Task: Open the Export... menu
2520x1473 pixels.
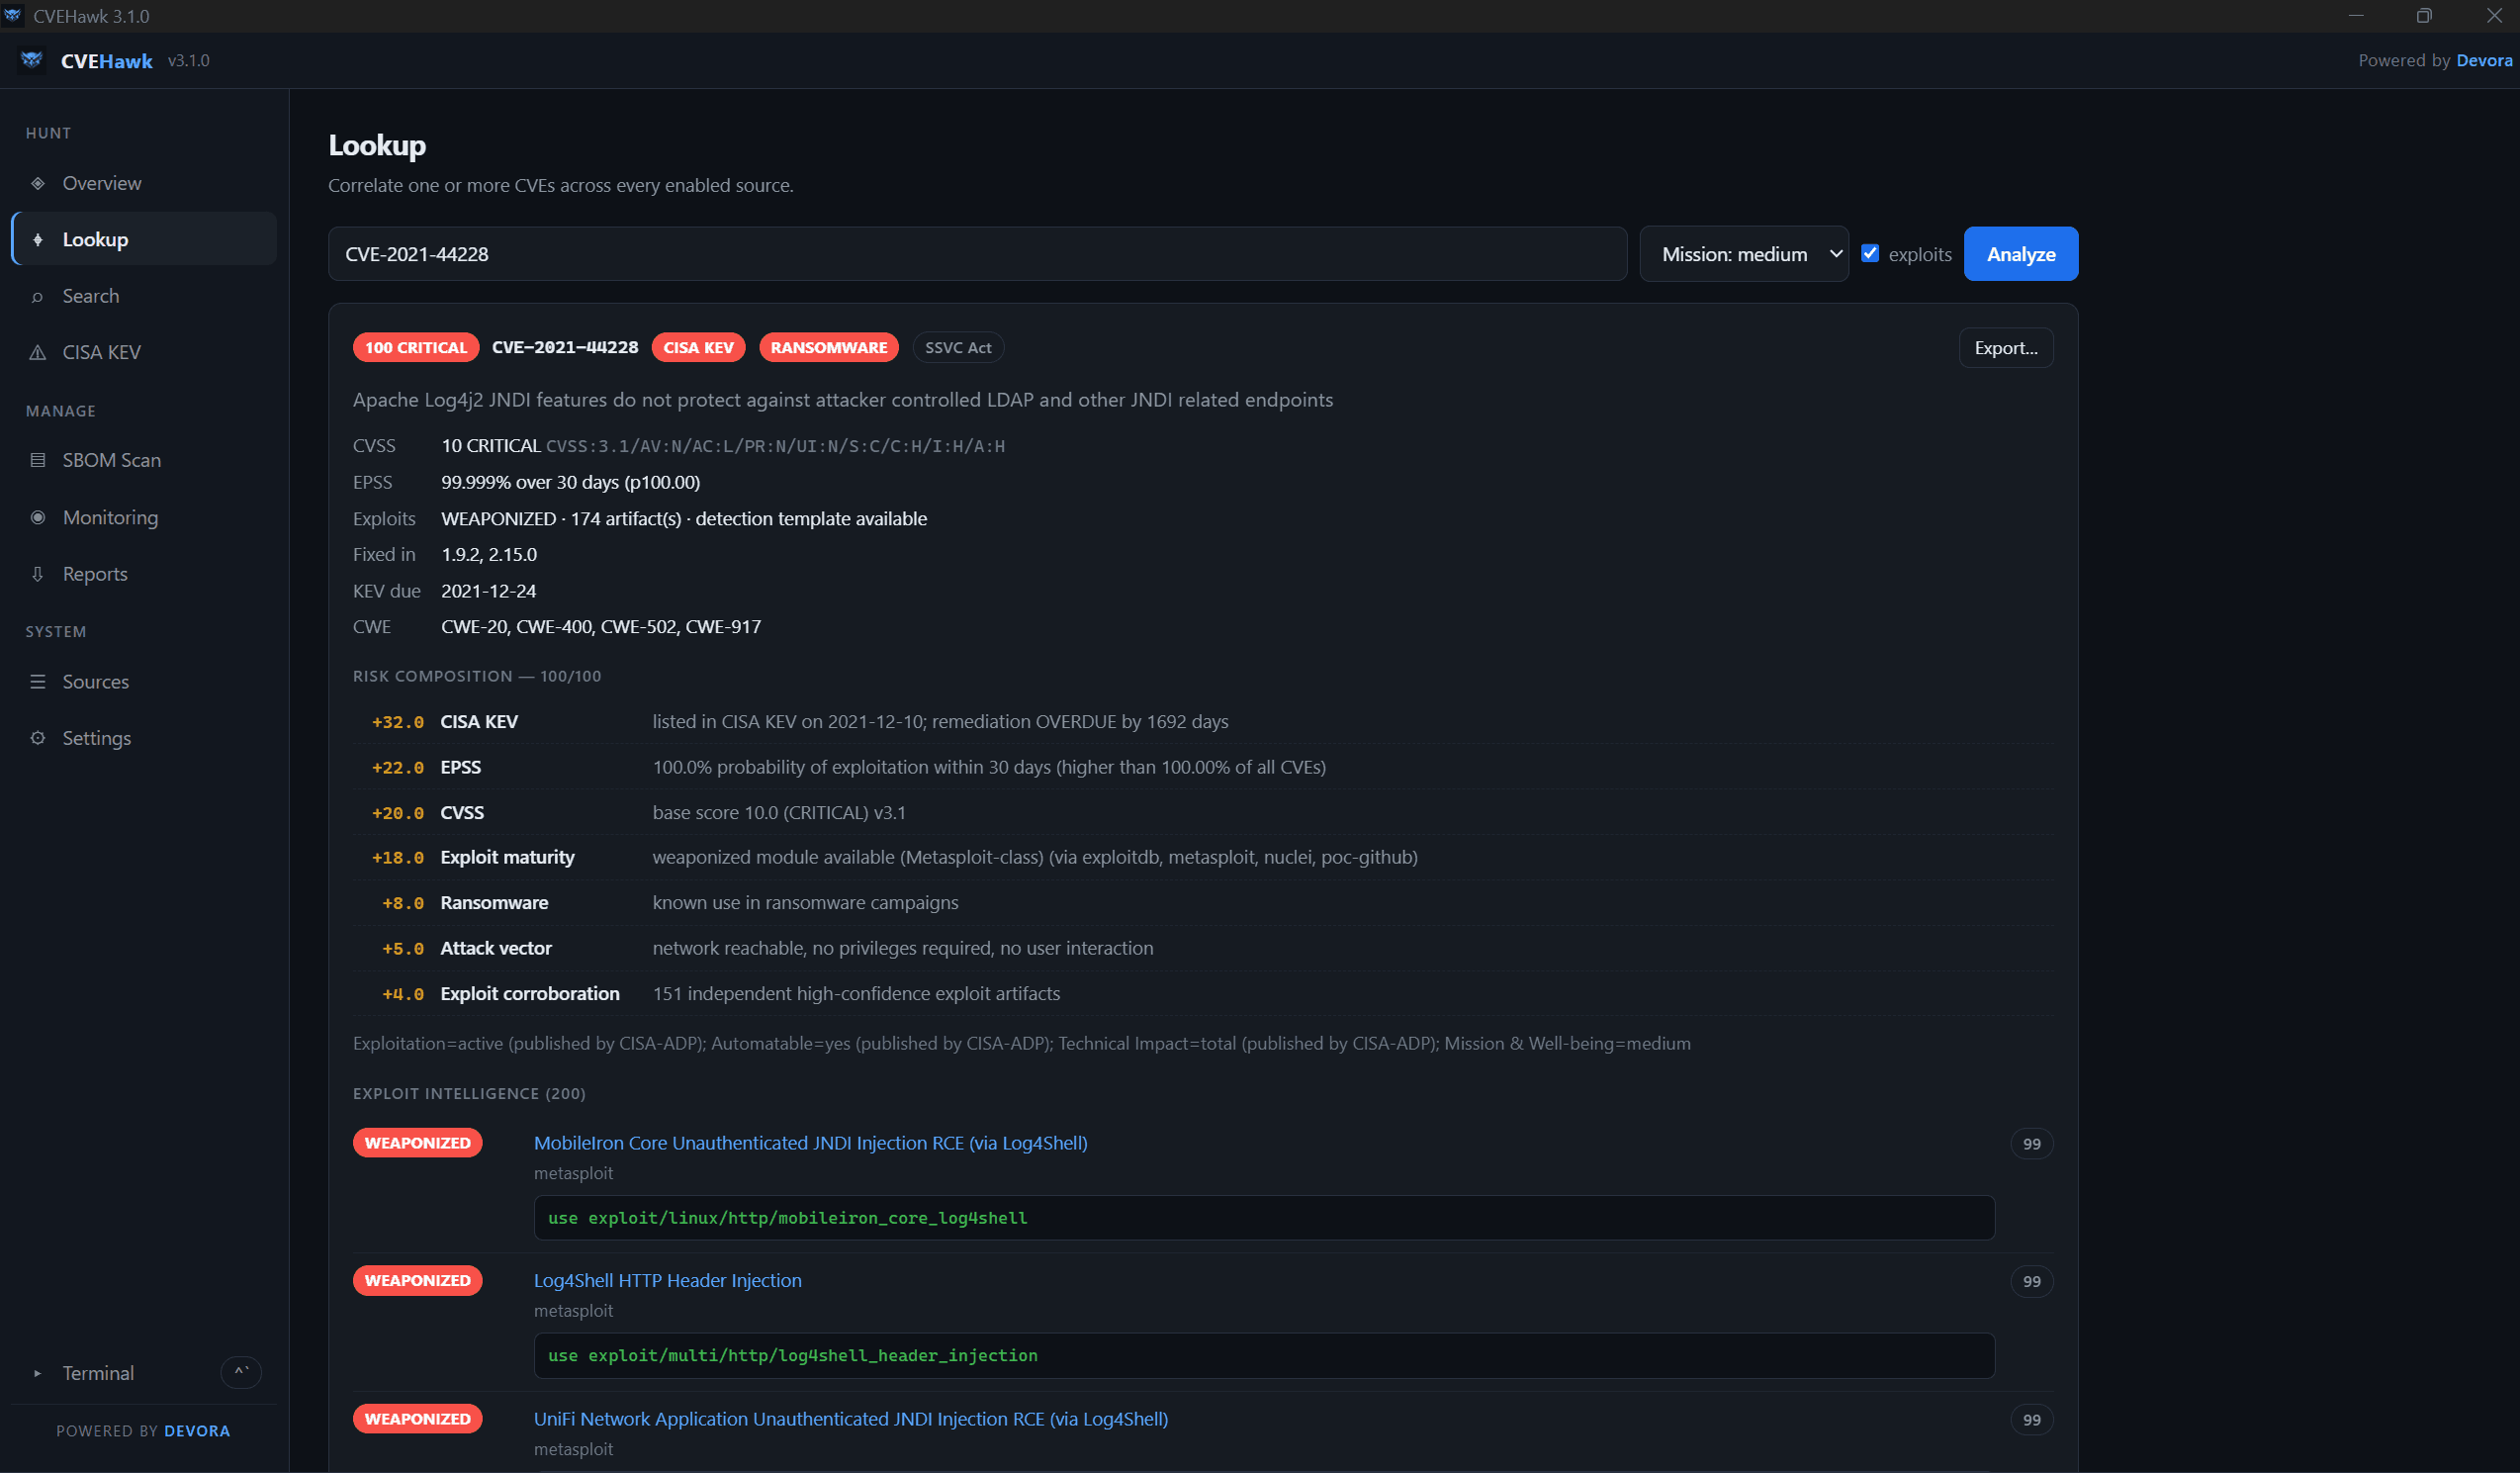Action: tap(2006, 348)
